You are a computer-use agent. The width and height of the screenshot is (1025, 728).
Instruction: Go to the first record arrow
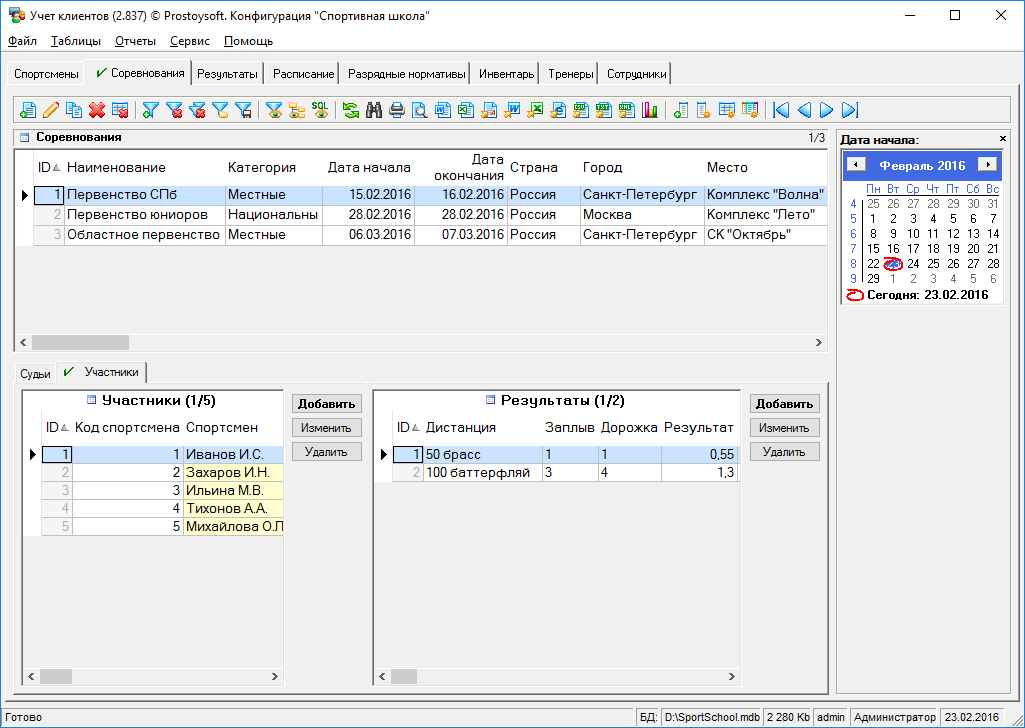point(781,110)
